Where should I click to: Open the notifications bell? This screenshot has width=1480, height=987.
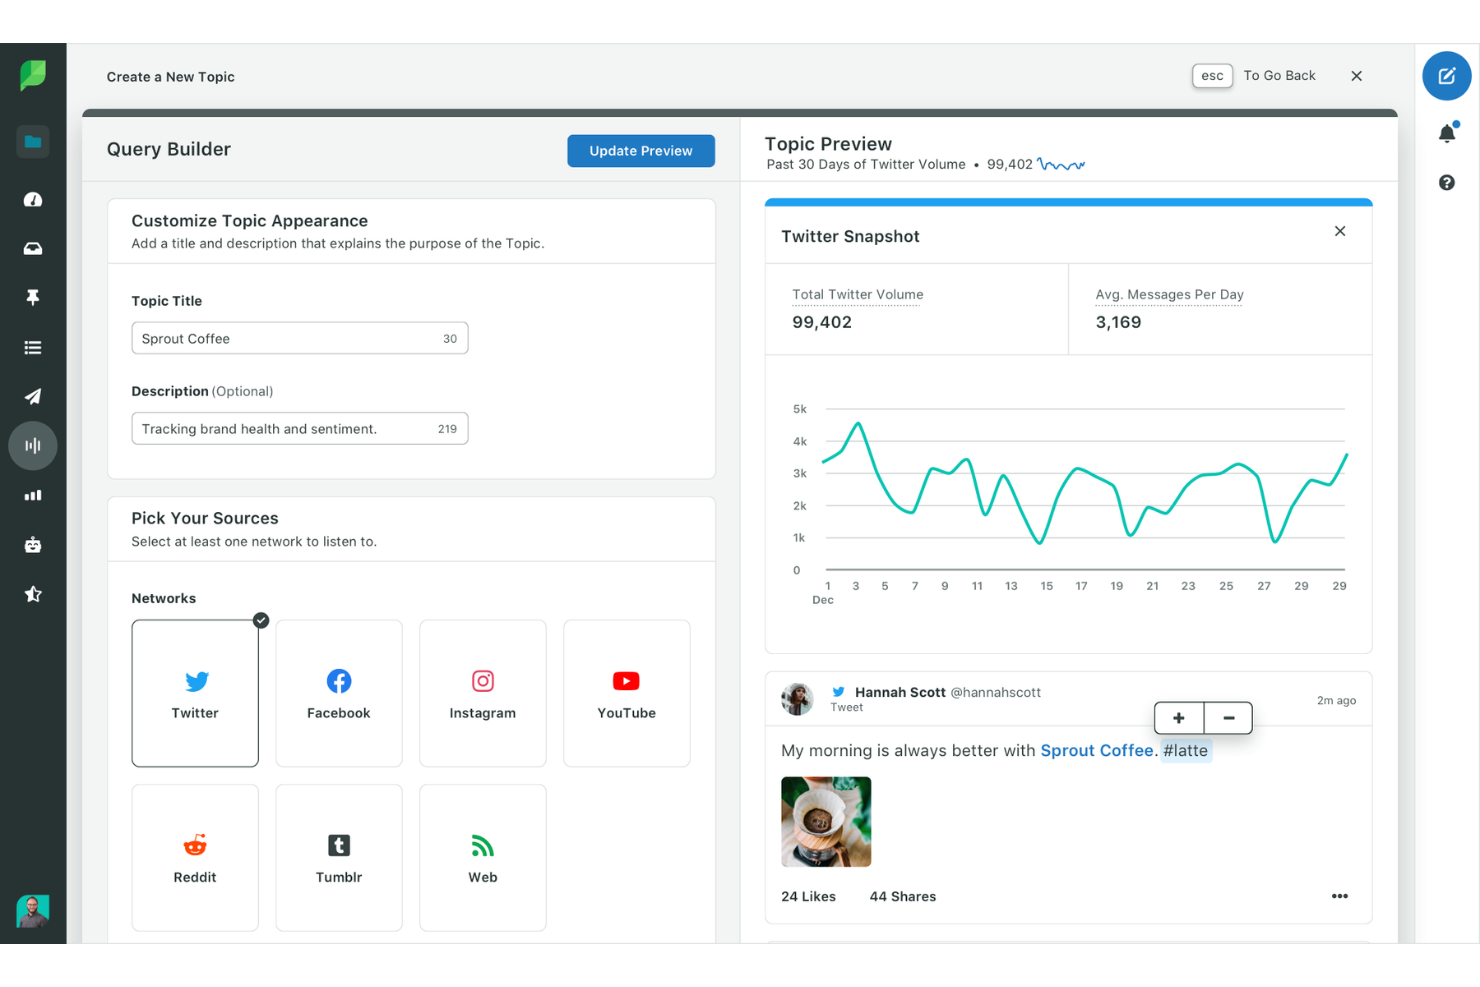pyautogui.click(x=1447, y=133)
